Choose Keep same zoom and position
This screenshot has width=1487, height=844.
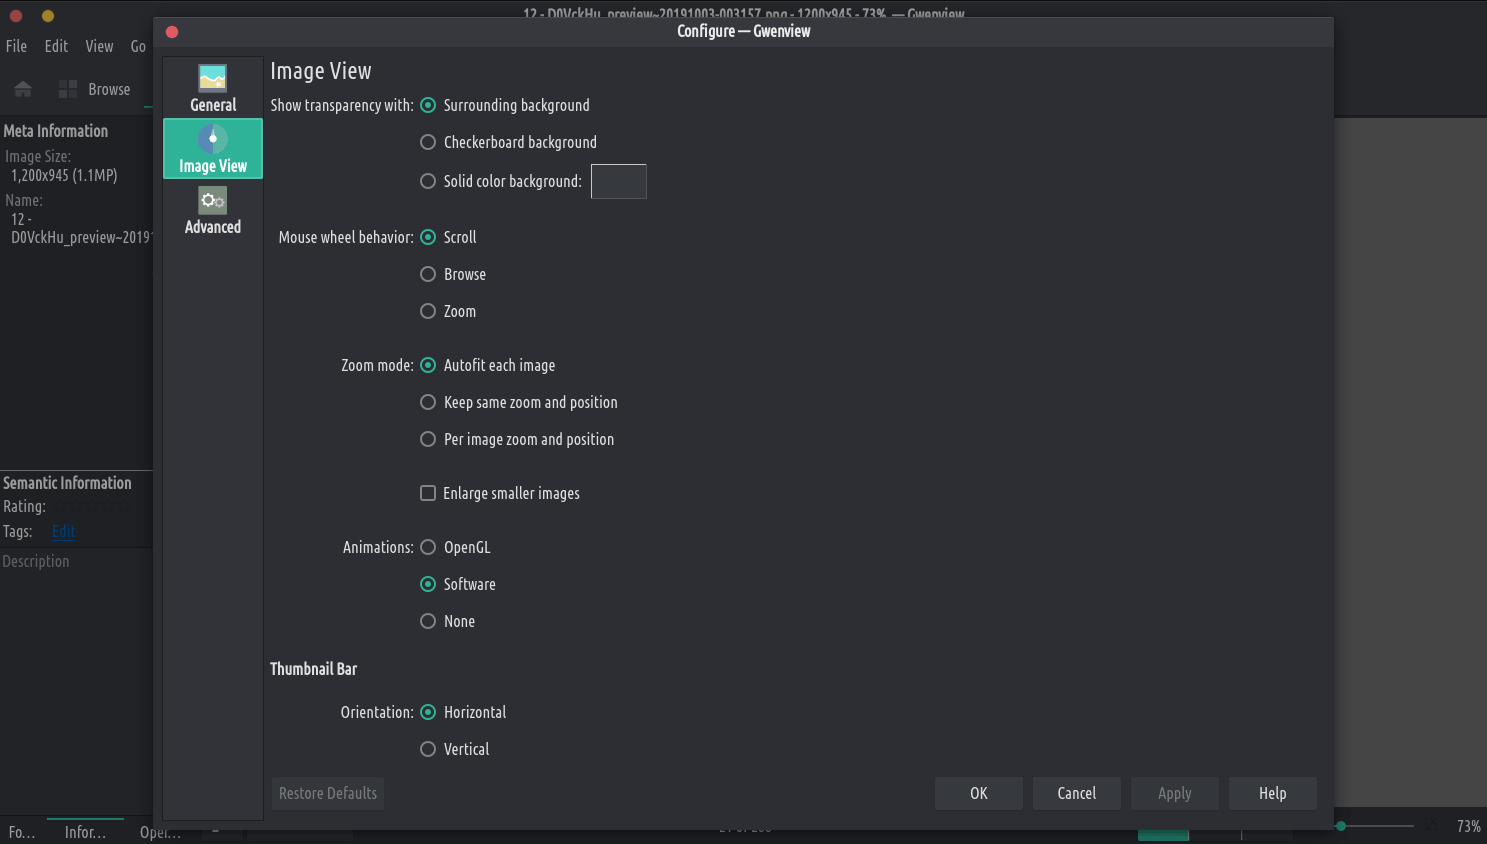click(519, 402)
